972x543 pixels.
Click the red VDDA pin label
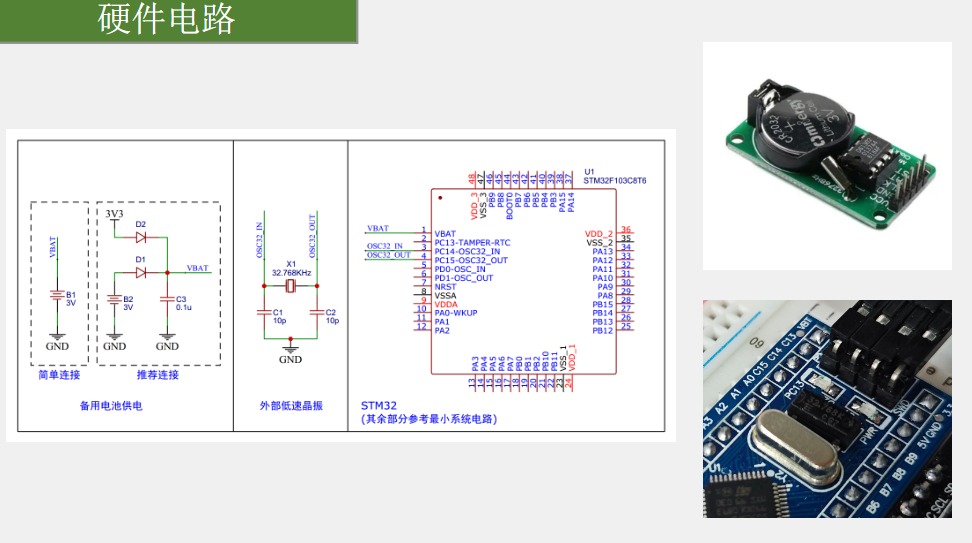tap(446, 304)
